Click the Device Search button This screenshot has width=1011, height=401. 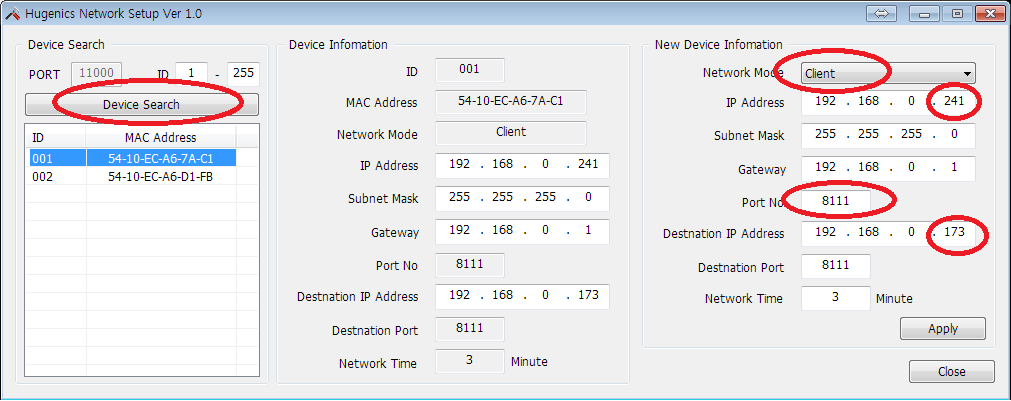142,104
